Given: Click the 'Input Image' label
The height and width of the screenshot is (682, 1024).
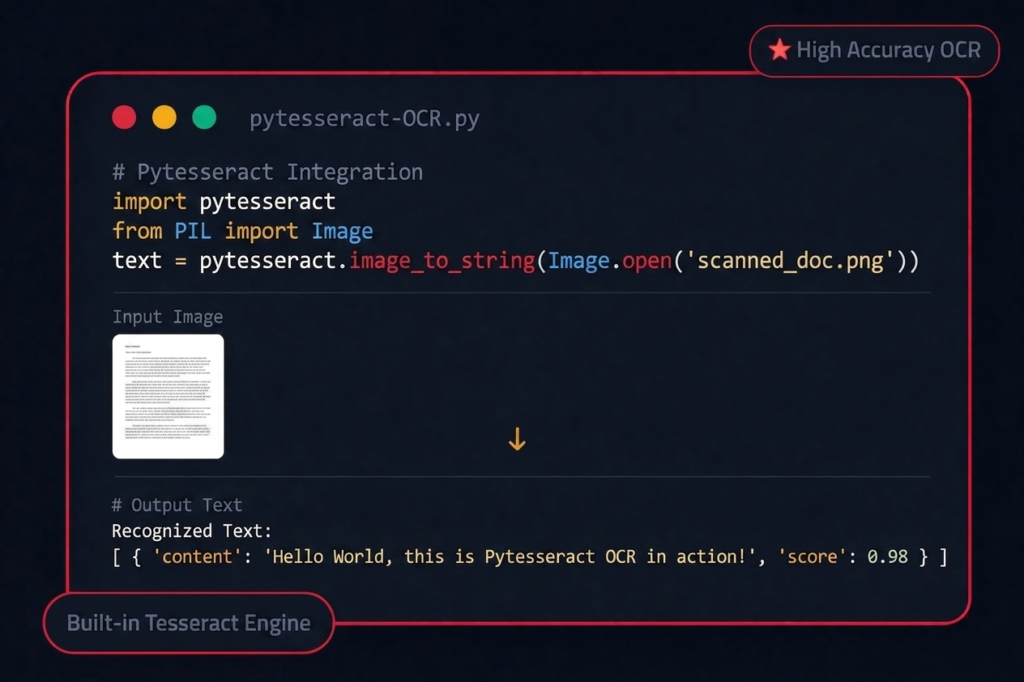Looking at the screenshot, I should [168, 317].
